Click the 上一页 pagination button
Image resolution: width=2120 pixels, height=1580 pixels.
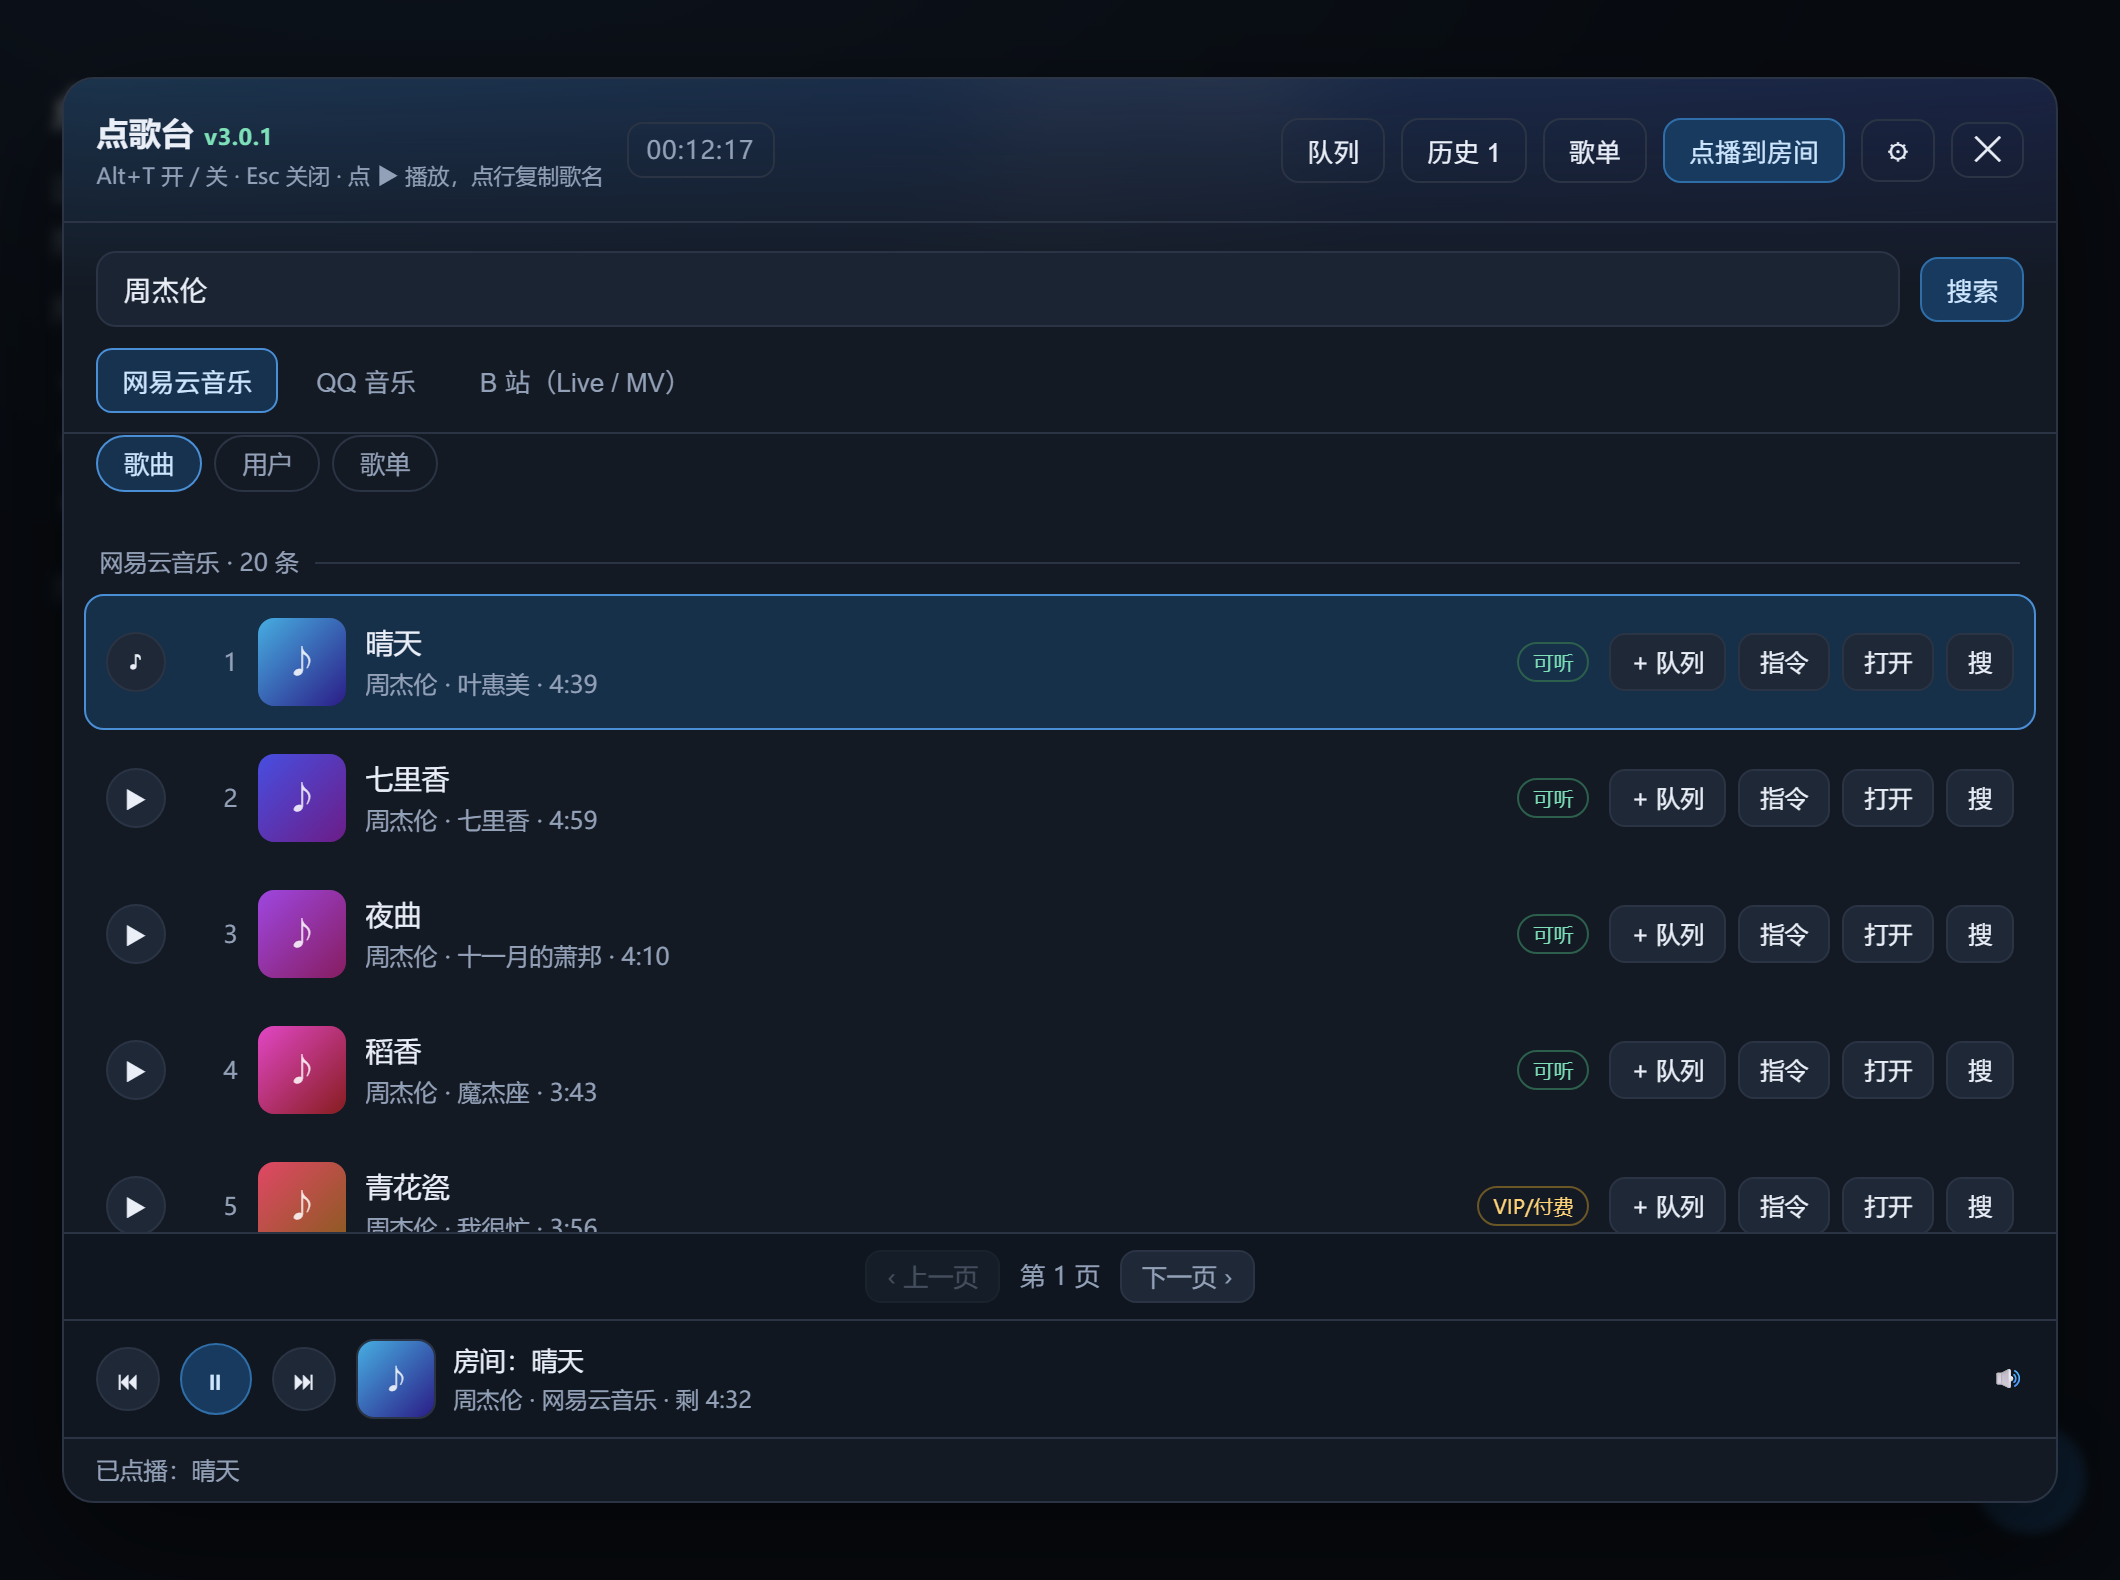click(x=932, y=1277)
